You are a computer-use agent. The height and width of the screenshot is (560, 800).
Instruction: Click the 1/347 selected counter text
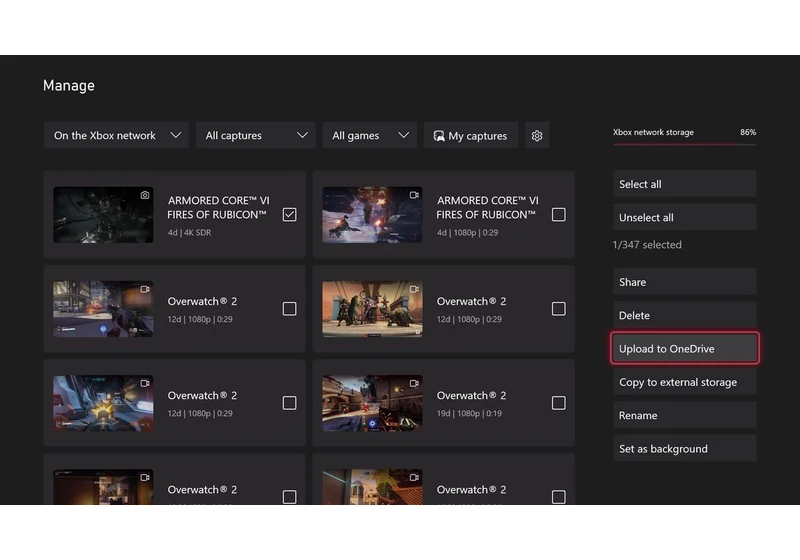pos(647,245)
